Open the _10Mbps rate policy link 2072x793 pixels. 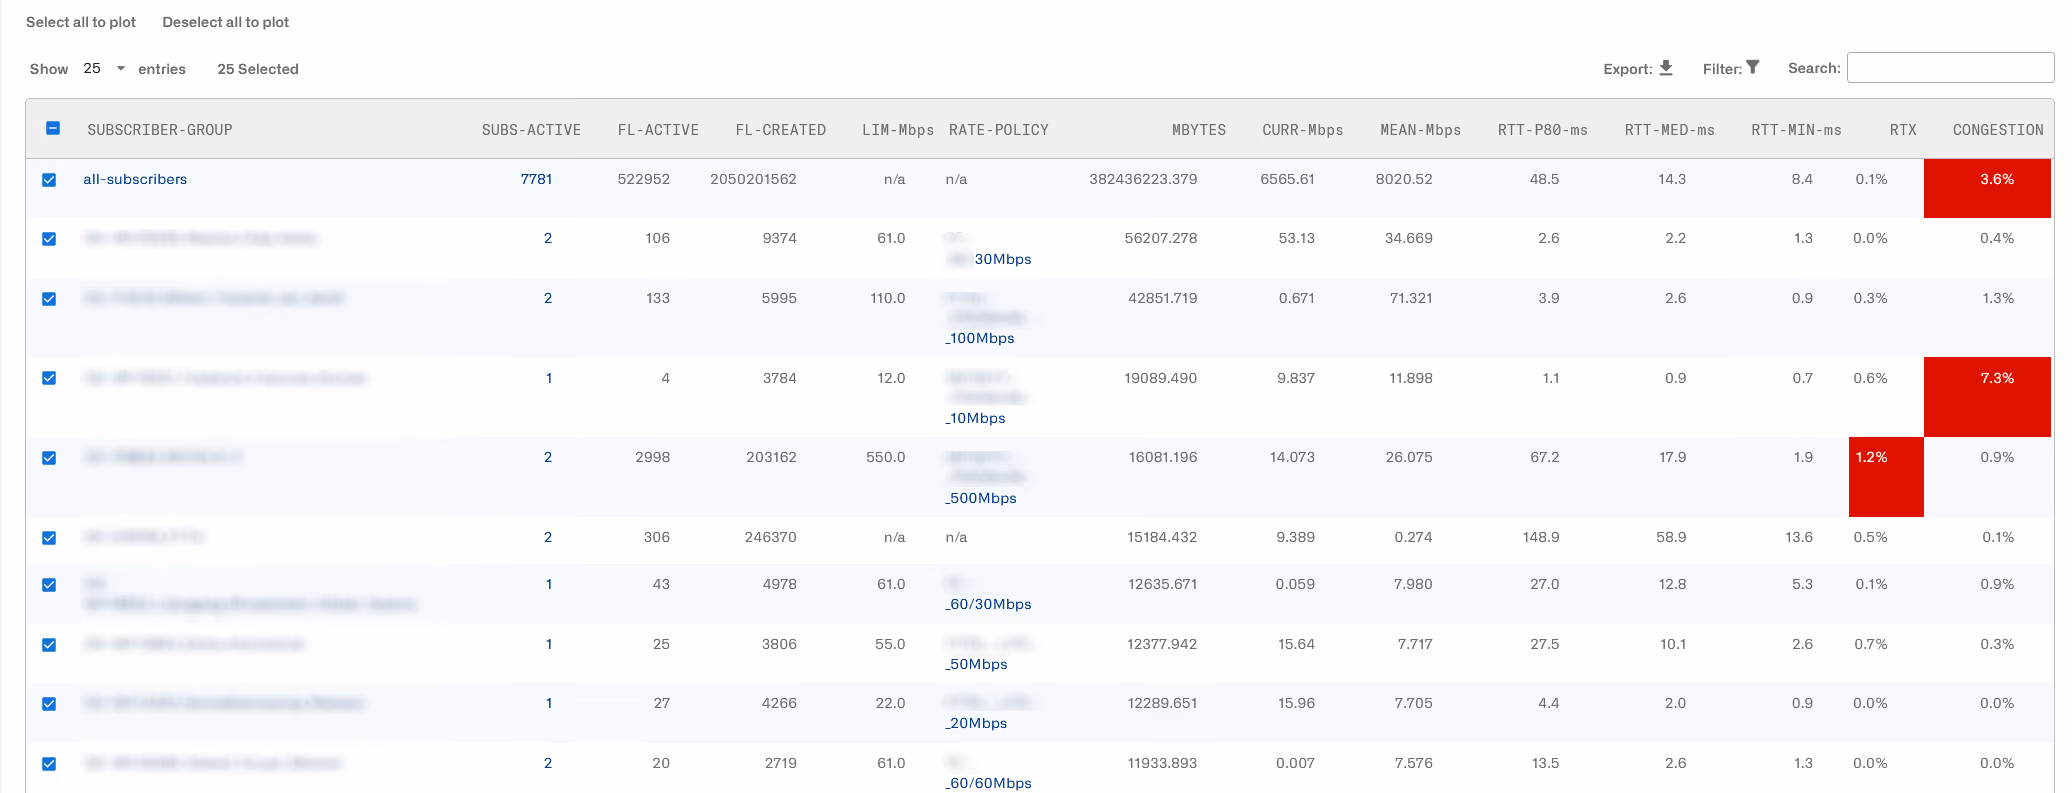[x=975, y=418]
